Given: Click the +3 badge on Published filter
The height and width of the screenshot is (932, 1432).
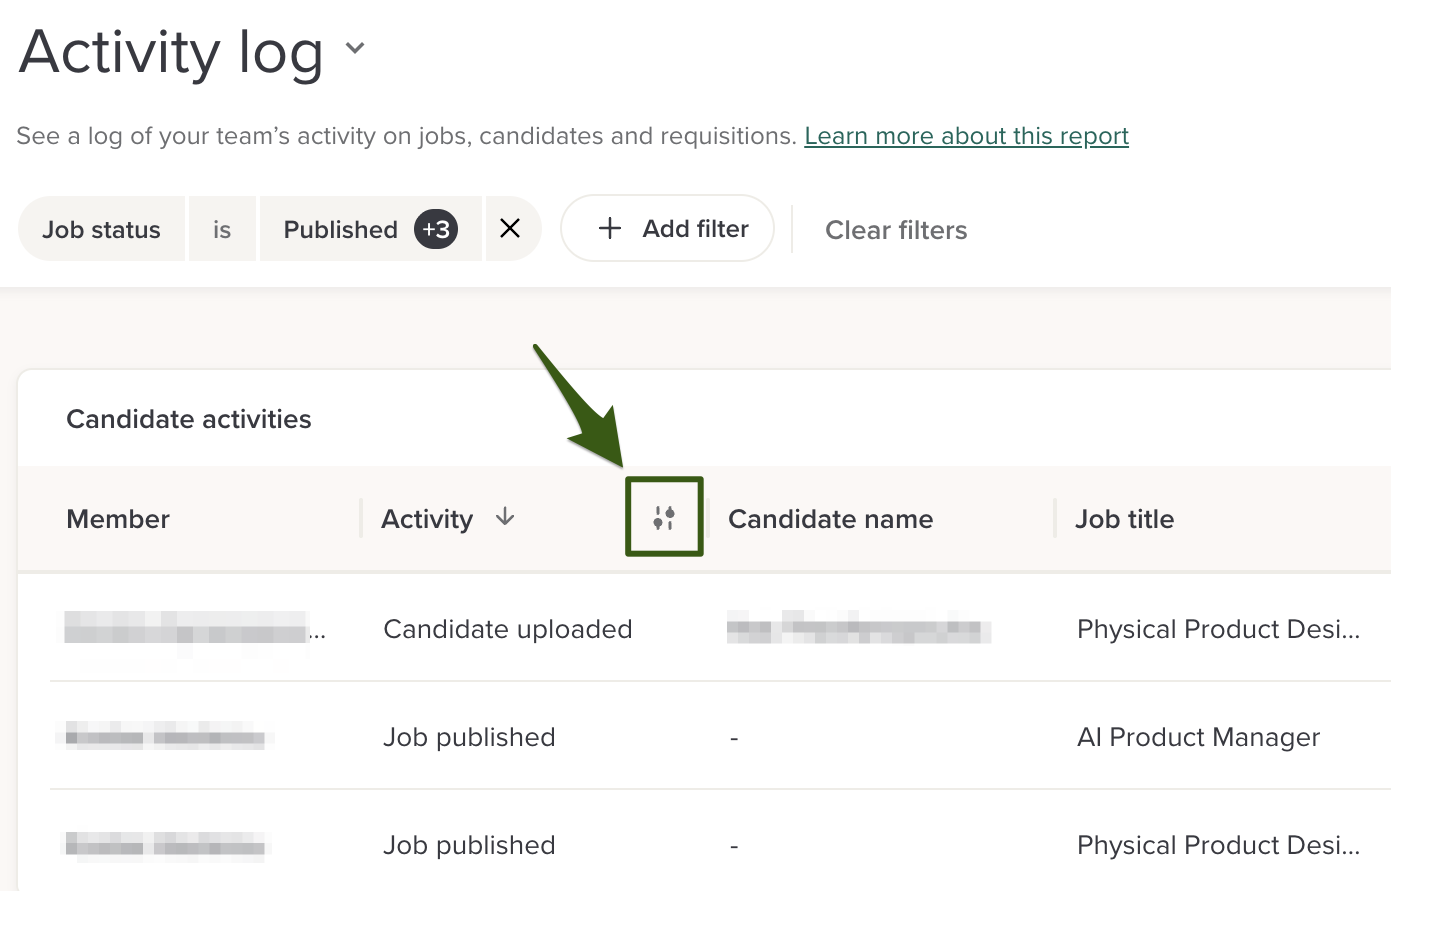Looking at the screenshot, I should 436,230.
